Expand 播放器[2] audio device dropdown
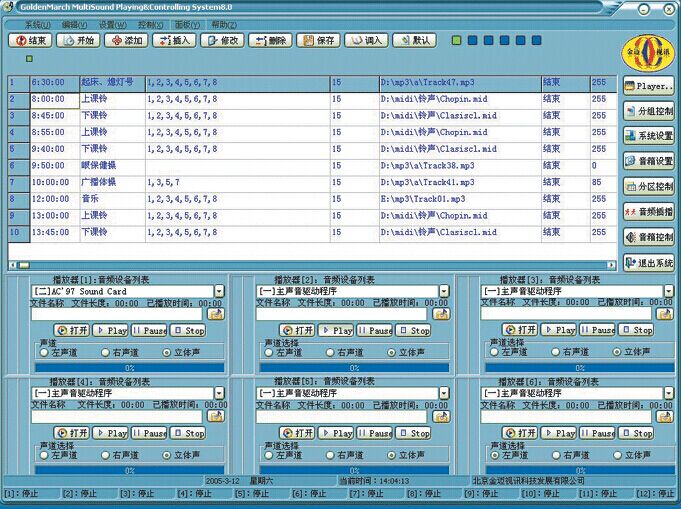 coord(444,291)
